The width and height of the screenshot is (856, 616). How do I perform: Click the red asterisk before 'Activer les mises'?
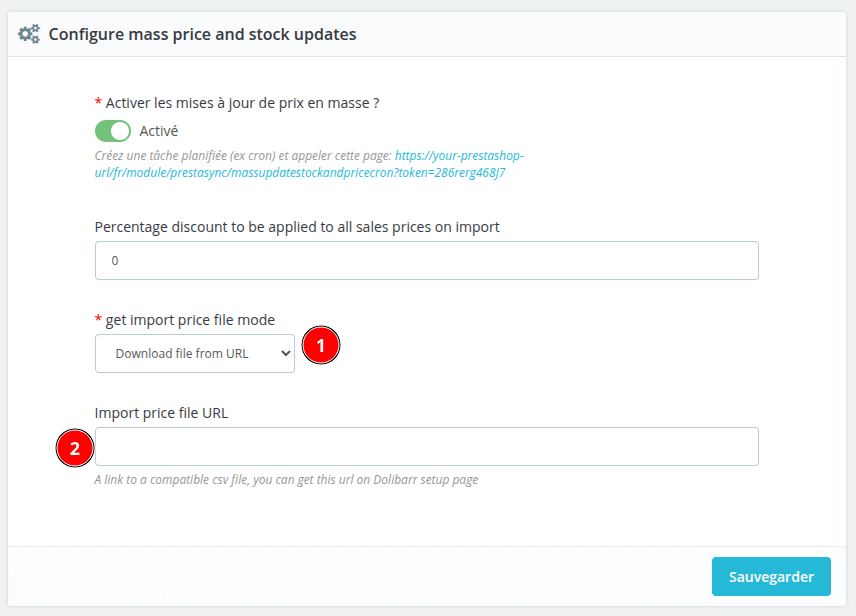pyautogui.click(x=98, y=103)
